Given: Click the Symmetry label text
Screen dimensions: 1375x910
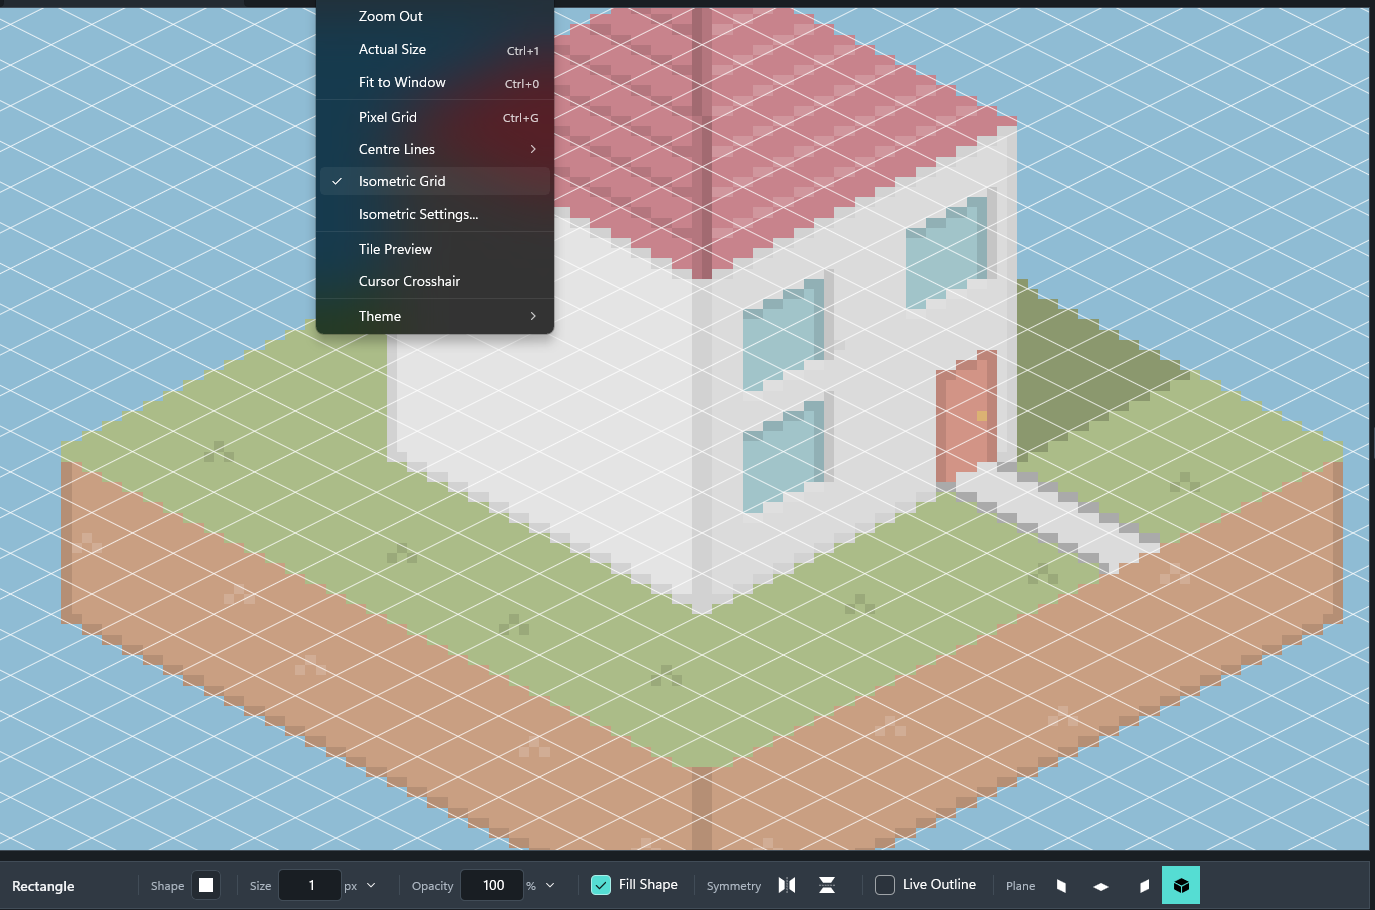Looking at the screenshot, I should coord(734,886).
